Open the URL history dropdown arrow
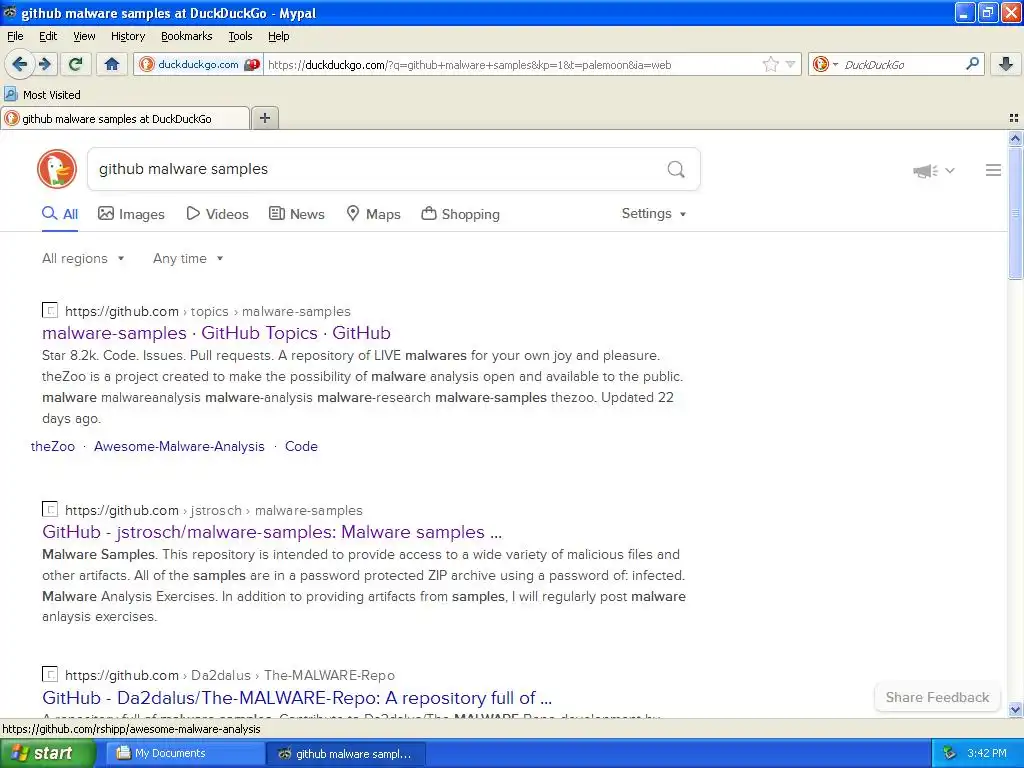The width and height of the screenshot is (1024, 768). coord(790,64)
